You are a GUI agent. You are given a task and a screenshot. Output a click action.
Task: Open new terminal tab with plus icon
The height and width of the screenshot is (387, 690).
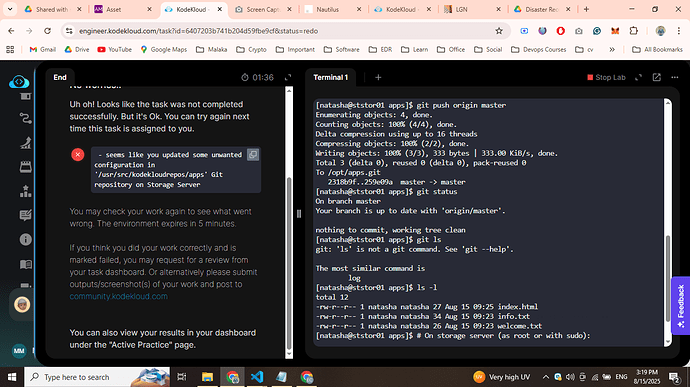click(378, 77)
